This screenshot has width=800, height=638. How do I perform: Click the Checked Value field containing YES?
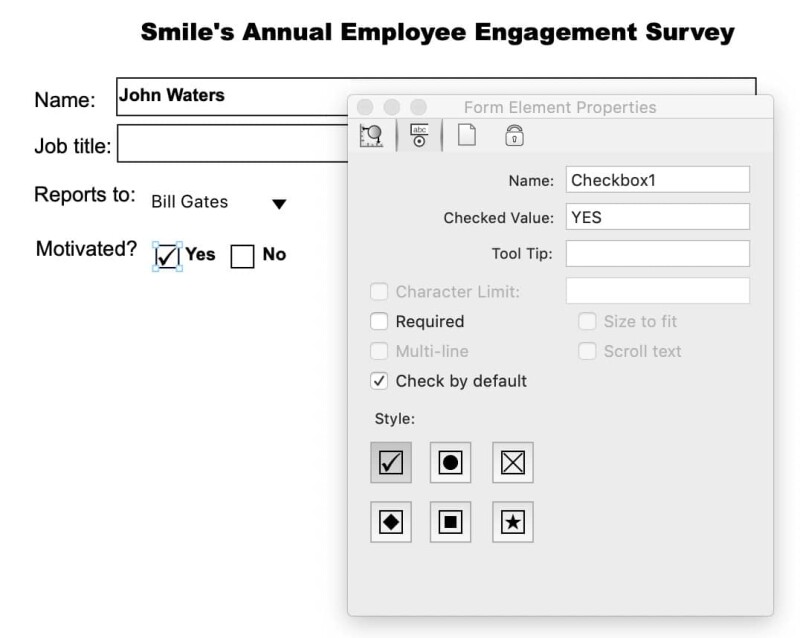[x=658, y=217]
